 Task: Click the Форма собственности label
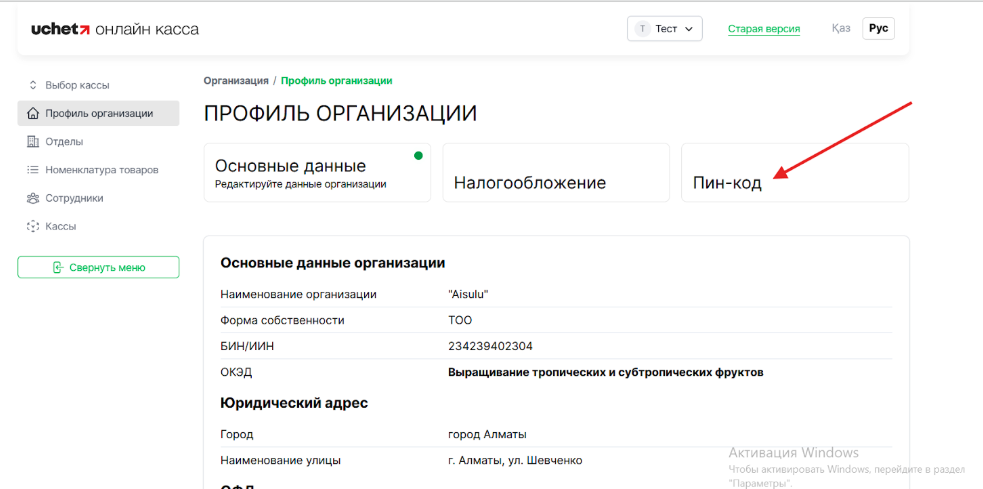(x=283, y=320)
